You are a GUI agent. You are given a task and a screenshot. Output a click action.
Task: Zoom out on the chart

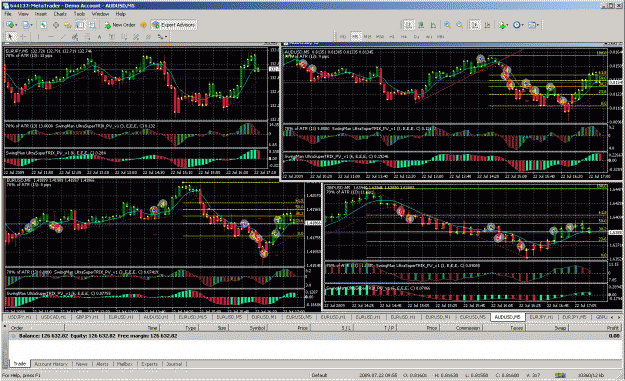pyautogui.click(x=460, y=25)
